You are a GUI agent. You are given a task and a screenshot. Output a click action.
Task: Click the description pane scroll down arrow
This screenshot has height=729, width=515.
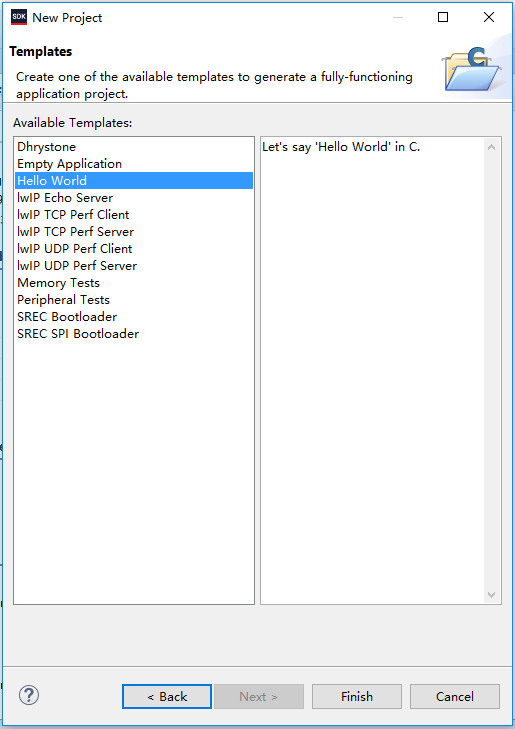[491, 595]
